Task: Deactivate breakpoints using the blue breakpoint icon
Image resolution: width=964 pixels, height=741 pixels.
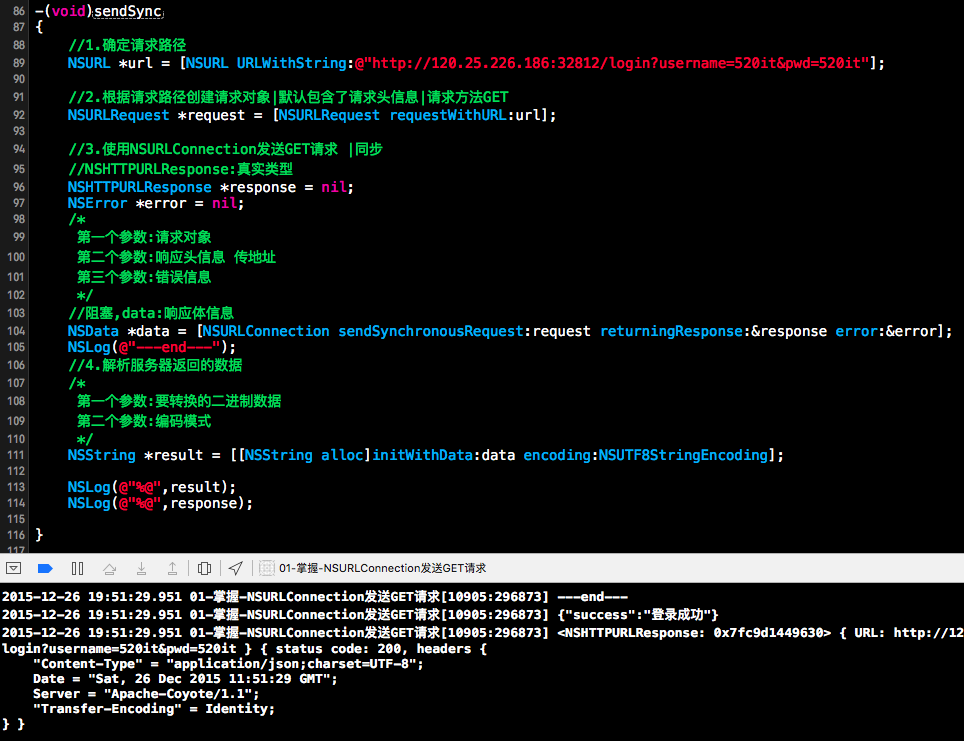Action: point(45,568)
